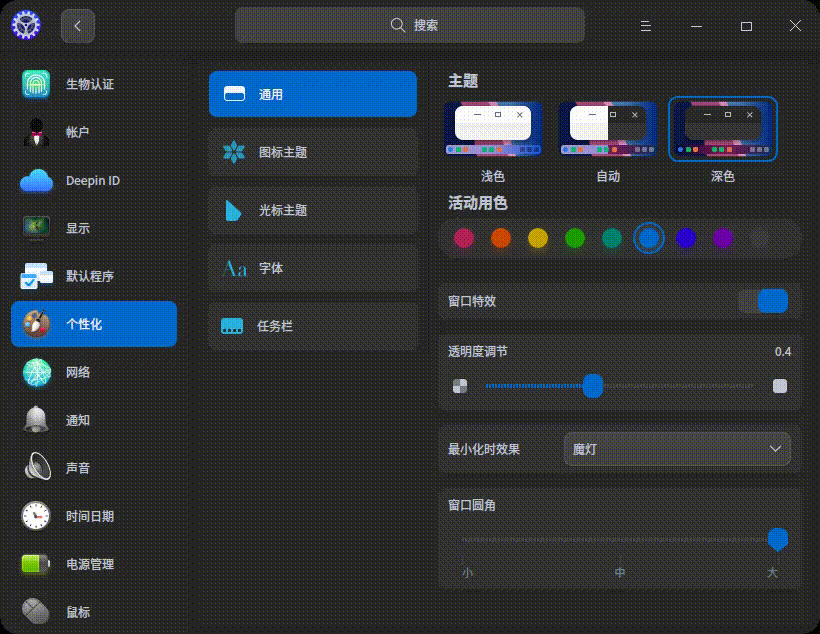Go to 时间日期 settings
Viewport: 820px width, 634px height.
[94, 516]
